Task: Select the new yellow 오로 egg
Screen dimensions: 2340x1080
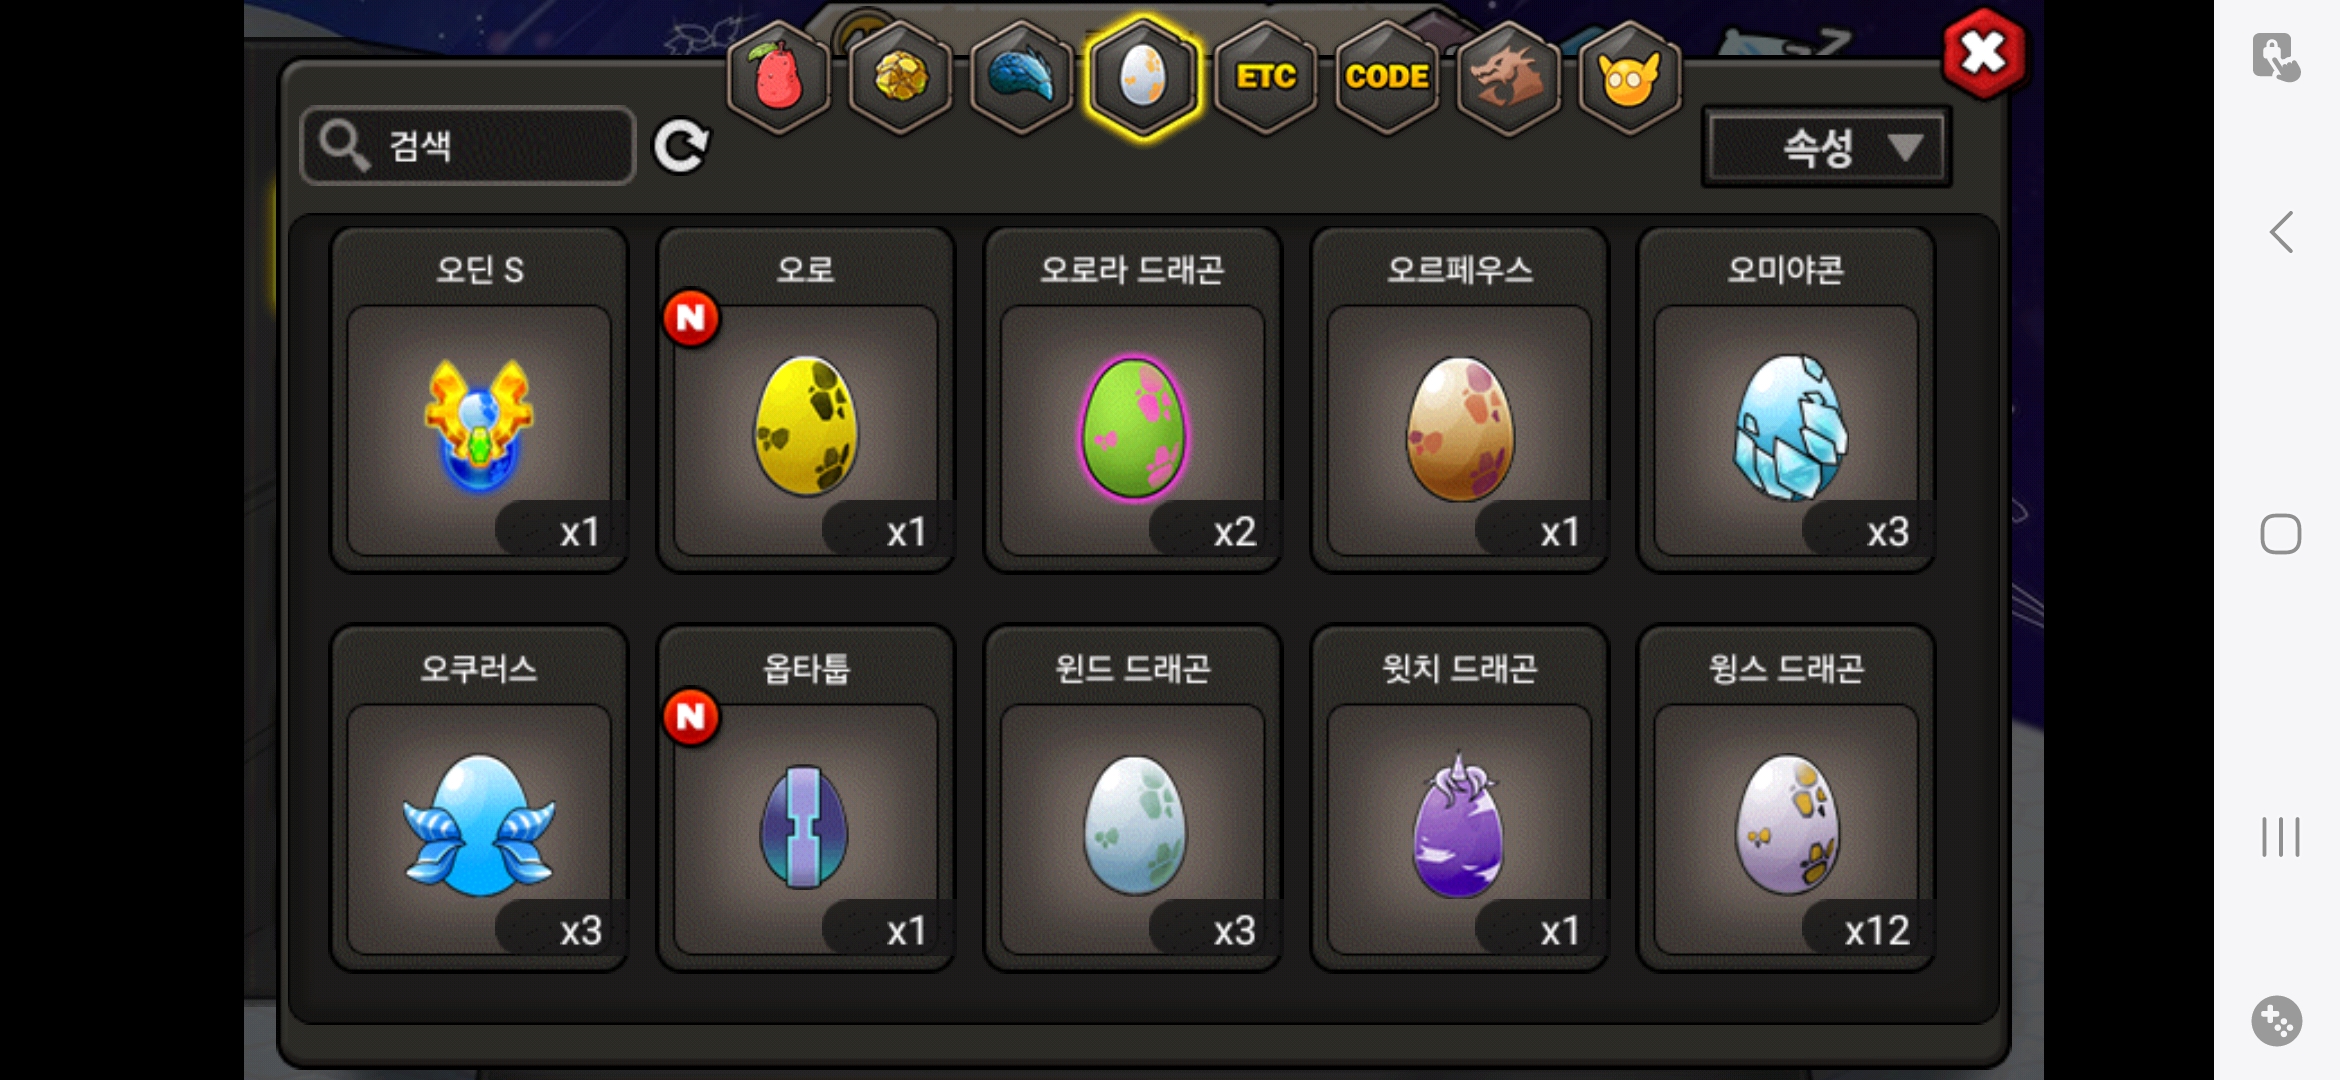Action: click(806, 400)
